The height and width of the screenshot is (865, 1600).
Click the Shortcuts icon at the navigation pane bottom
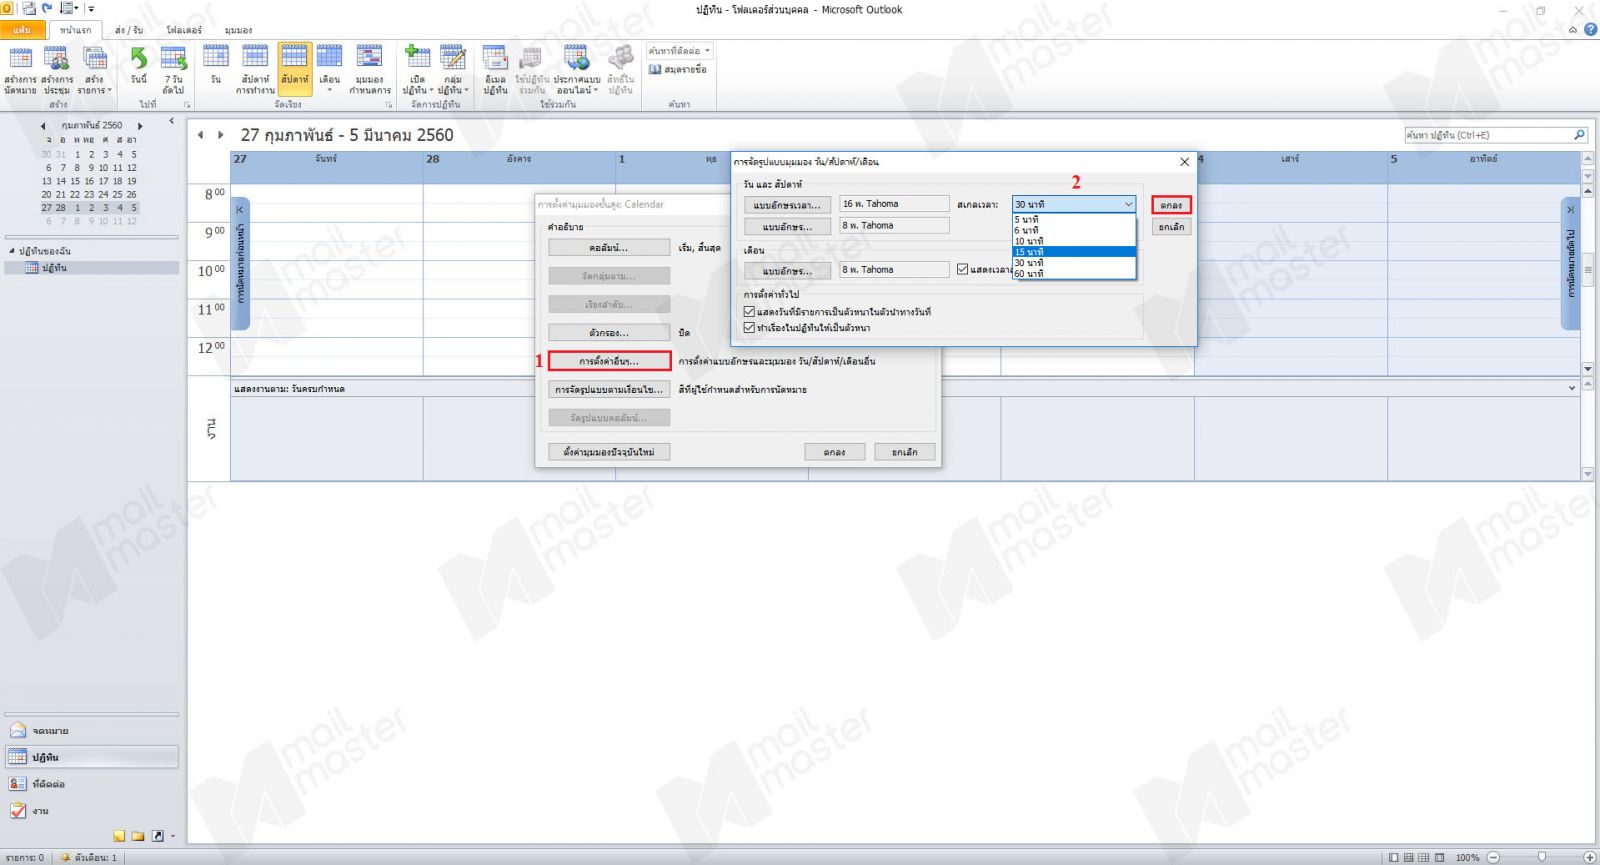coord(157,836)
